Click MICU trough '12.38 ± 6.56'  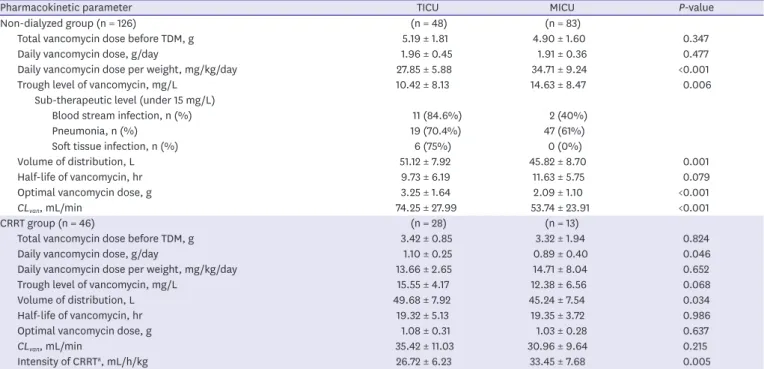point(559,285)
